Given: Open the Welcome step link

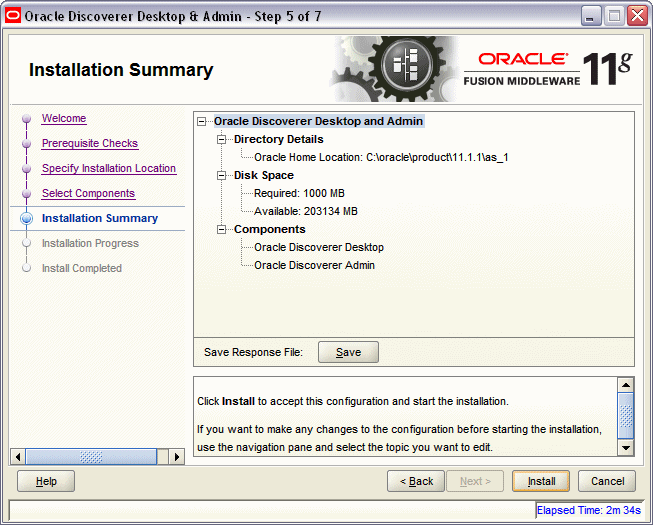Looking at the screenshot, I should (64, 118).
